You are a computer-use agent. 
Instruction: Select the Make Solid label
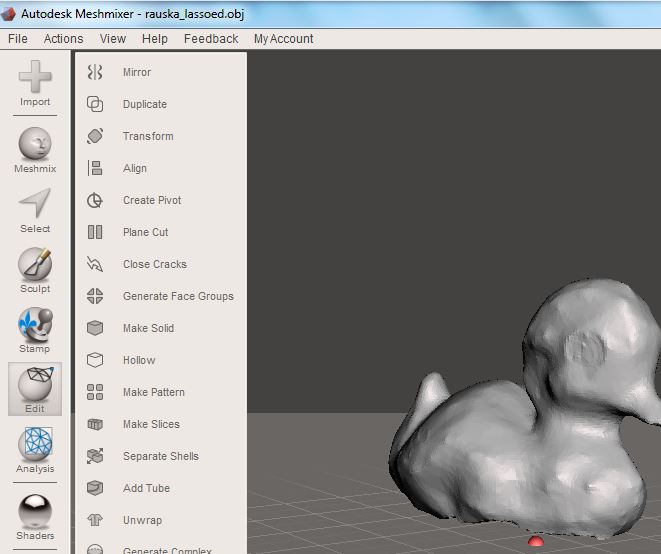tap(148, 328)
